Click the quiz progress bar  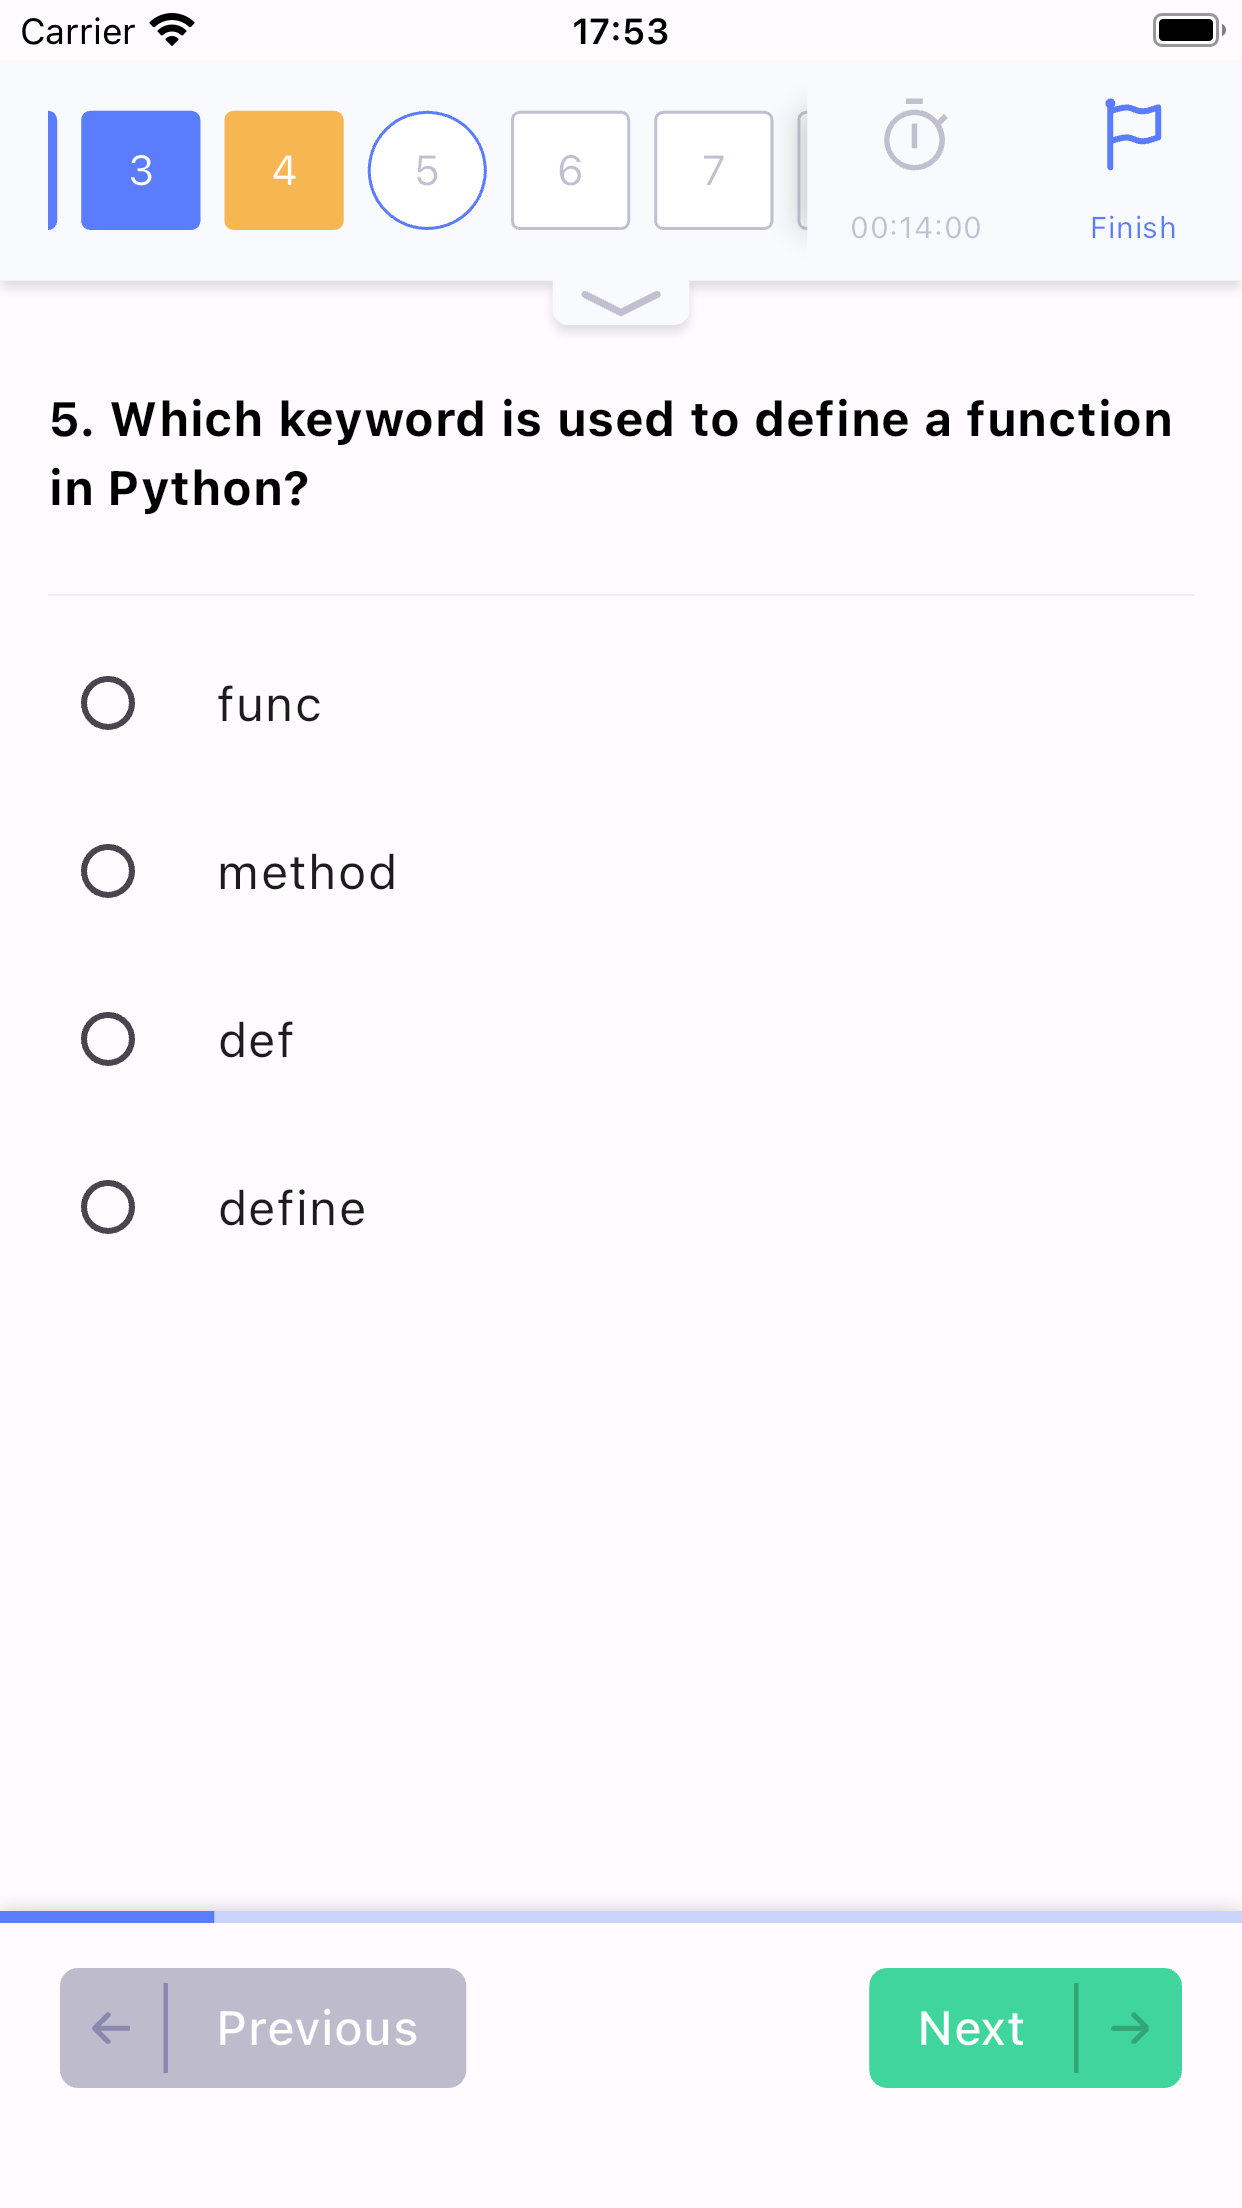621,1916
